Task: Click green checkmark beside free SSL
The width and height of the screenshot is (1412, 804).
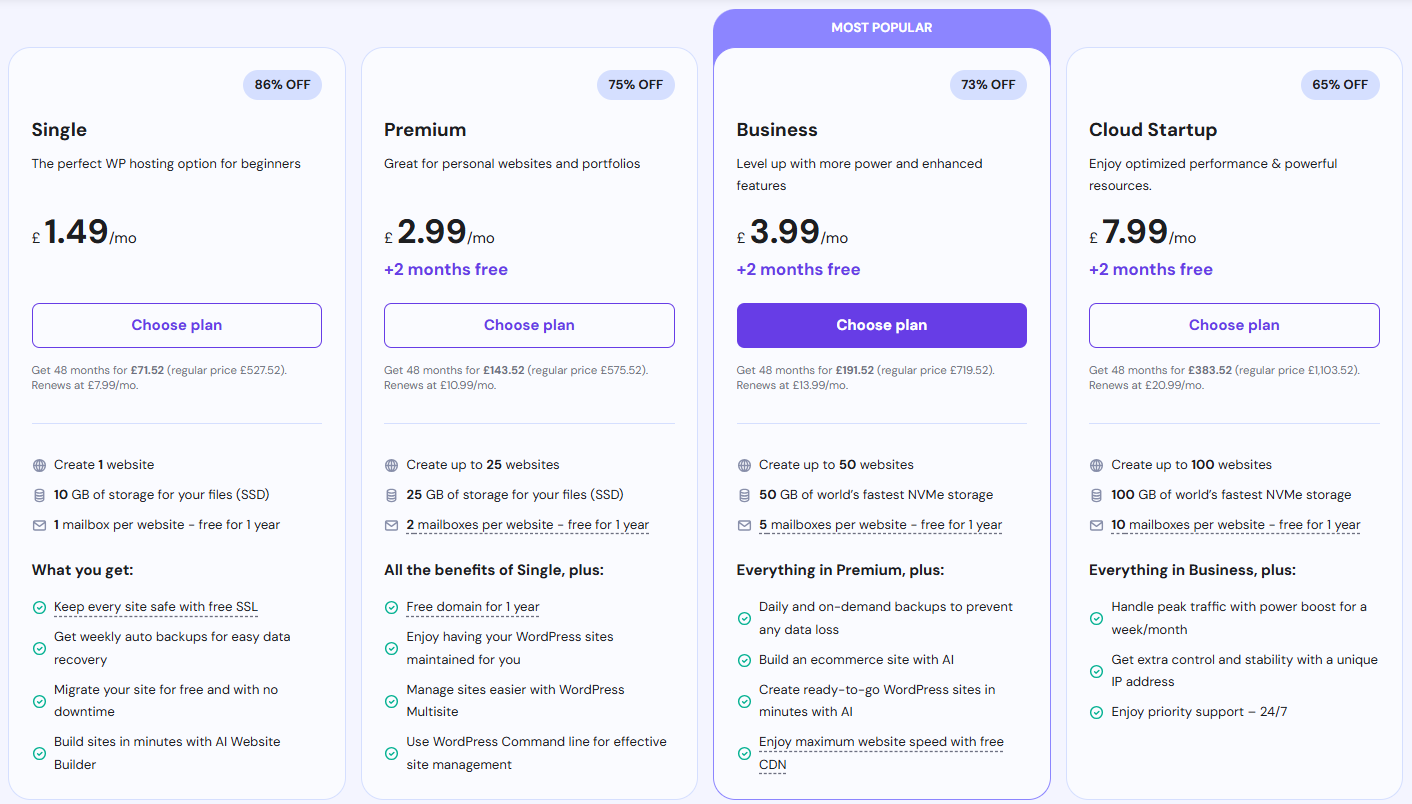Action: click(x=40, y=607)
